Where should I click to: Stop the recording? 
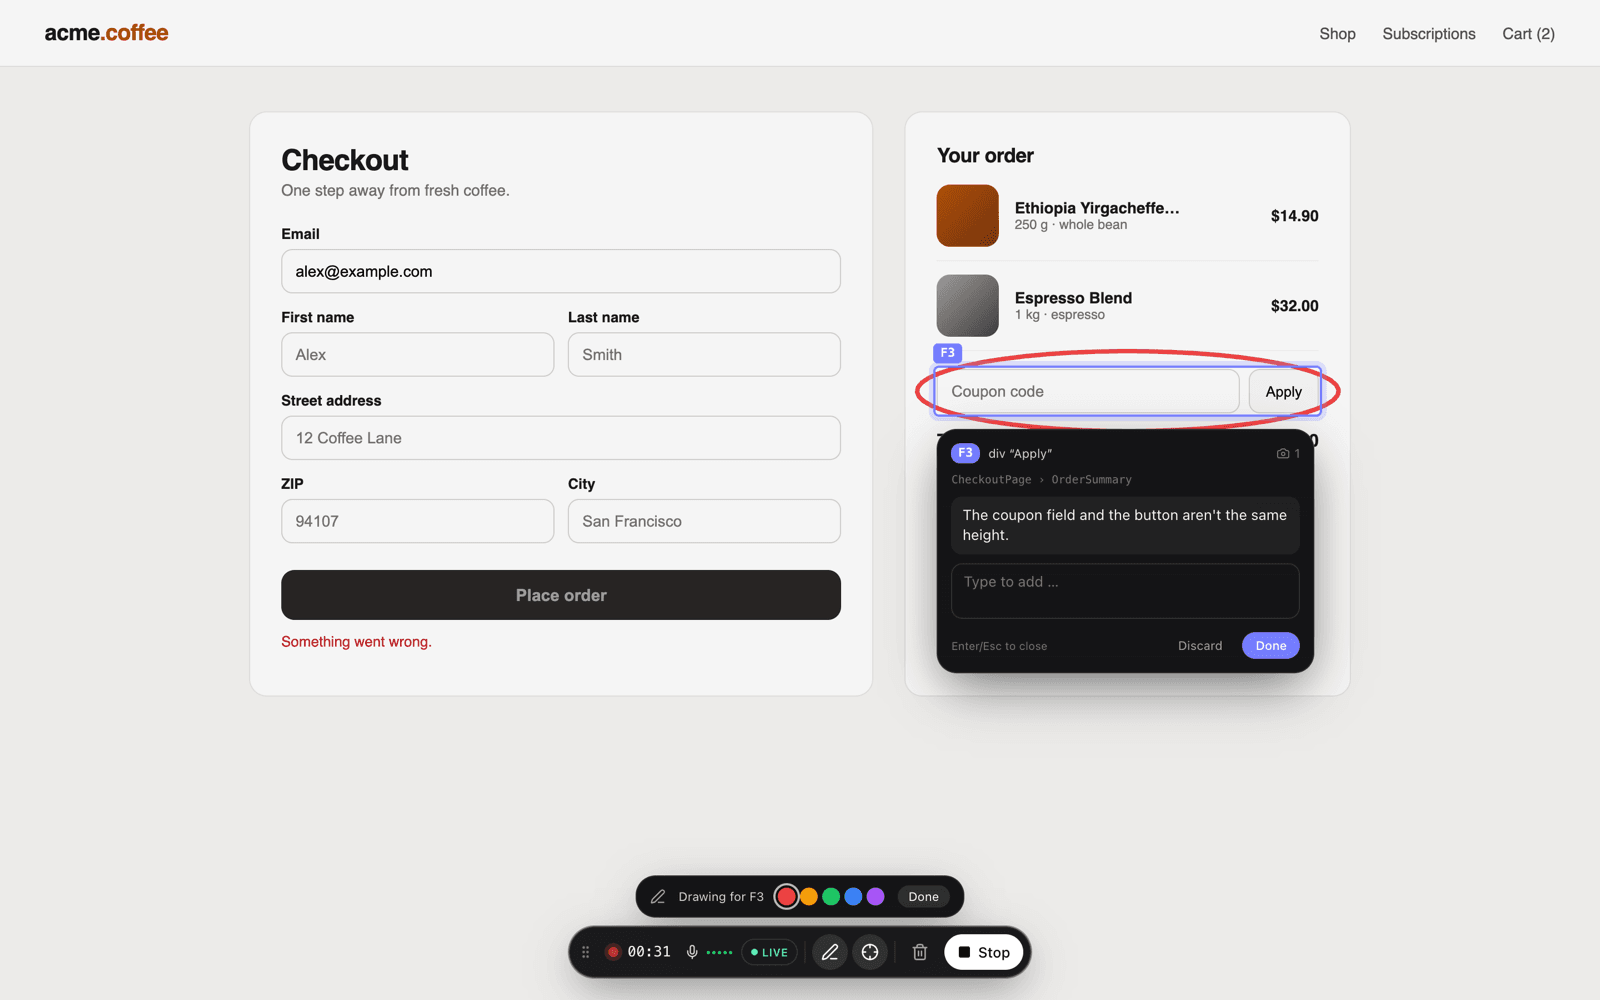(985, 952)
